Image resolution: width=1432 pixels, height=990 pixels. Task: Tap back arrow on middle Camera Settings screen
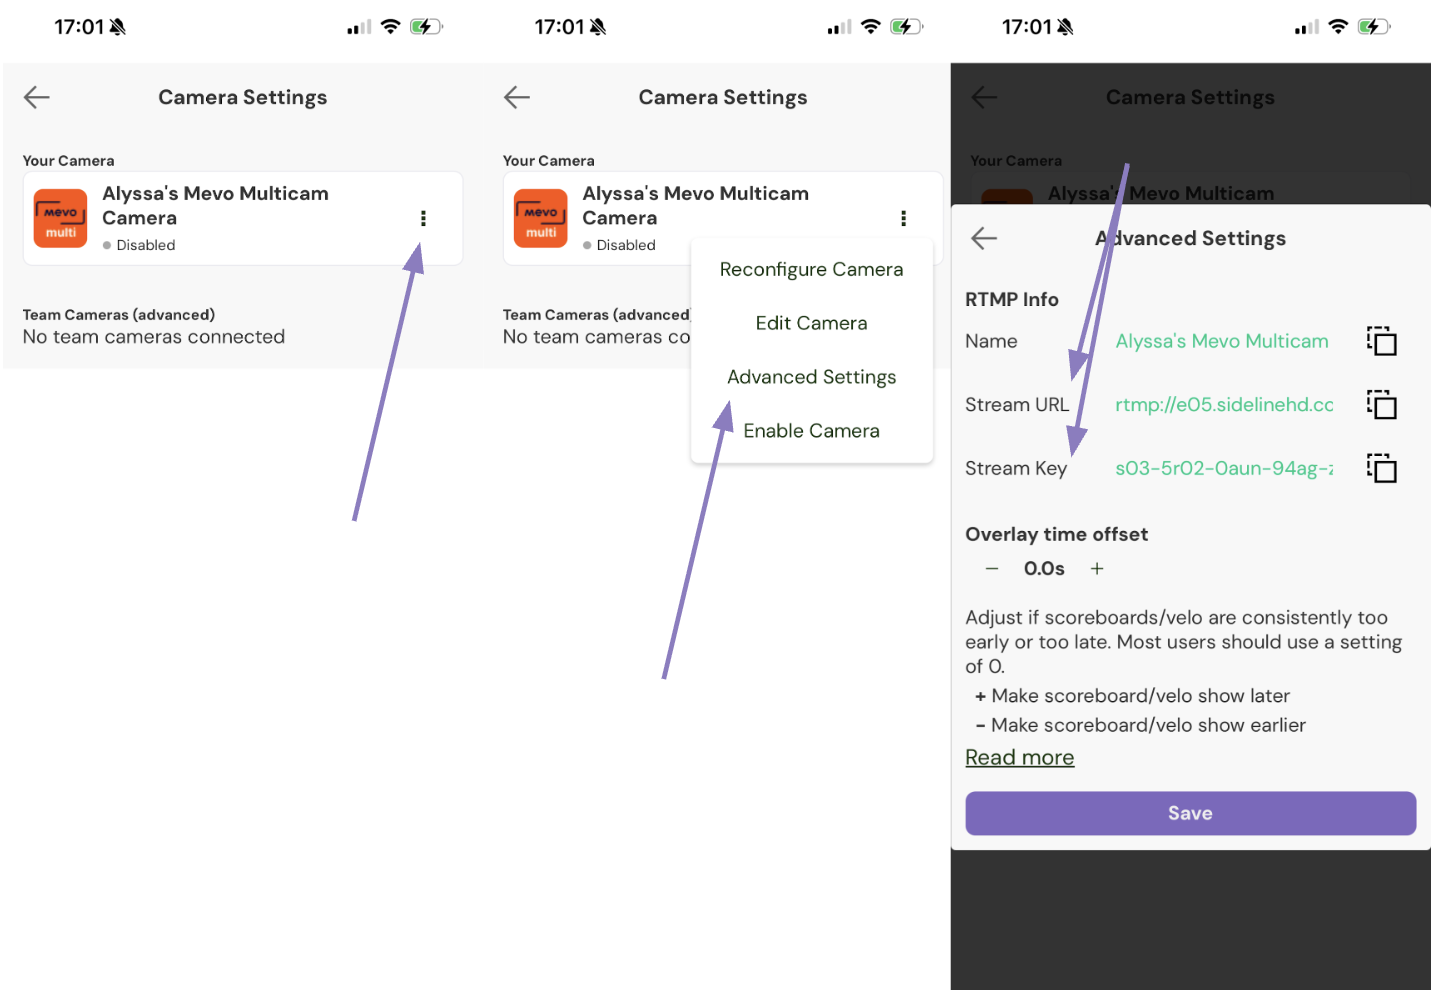coord(517,97)
